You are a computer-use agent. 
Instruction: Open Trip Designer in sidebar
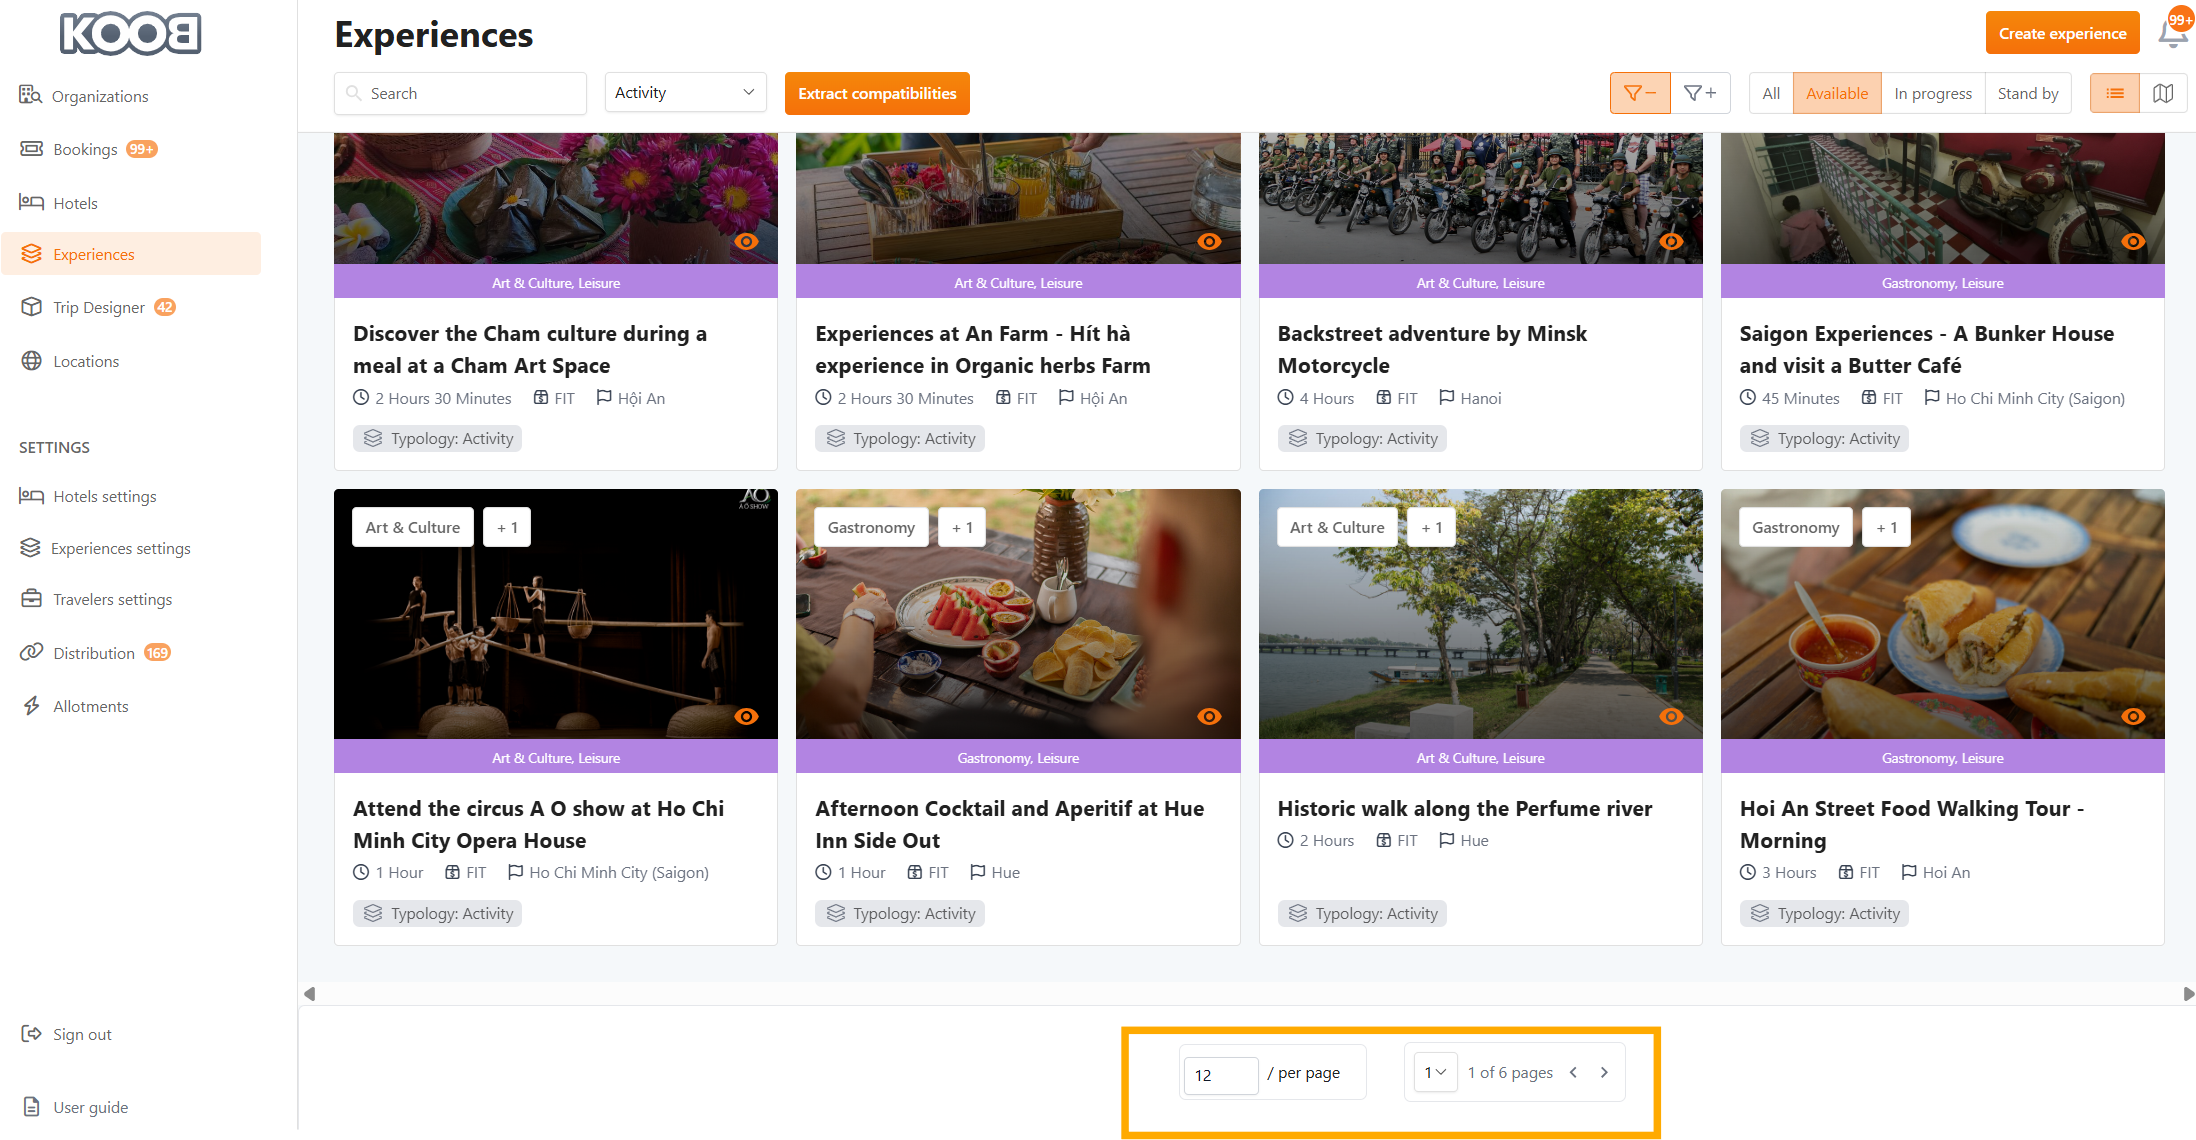99,307
